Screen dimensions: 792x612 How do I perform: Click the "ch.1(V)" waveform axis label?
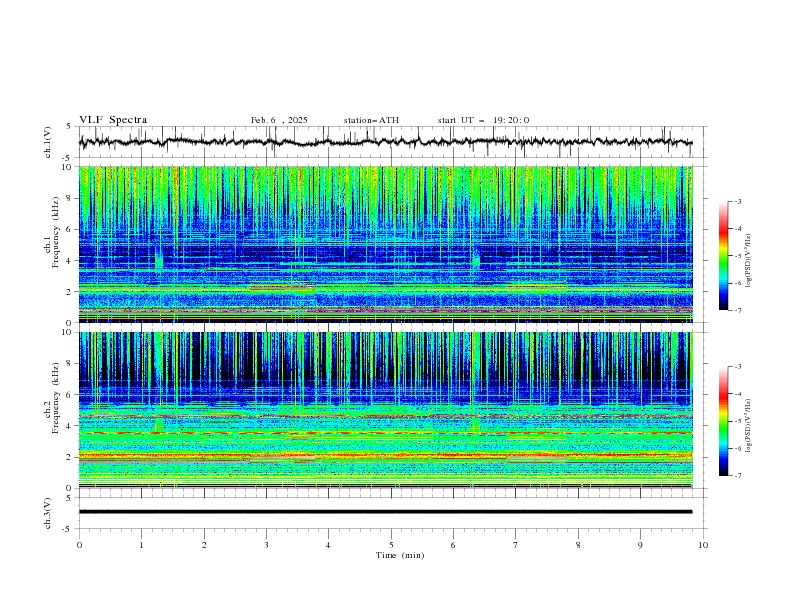point(48,142)
